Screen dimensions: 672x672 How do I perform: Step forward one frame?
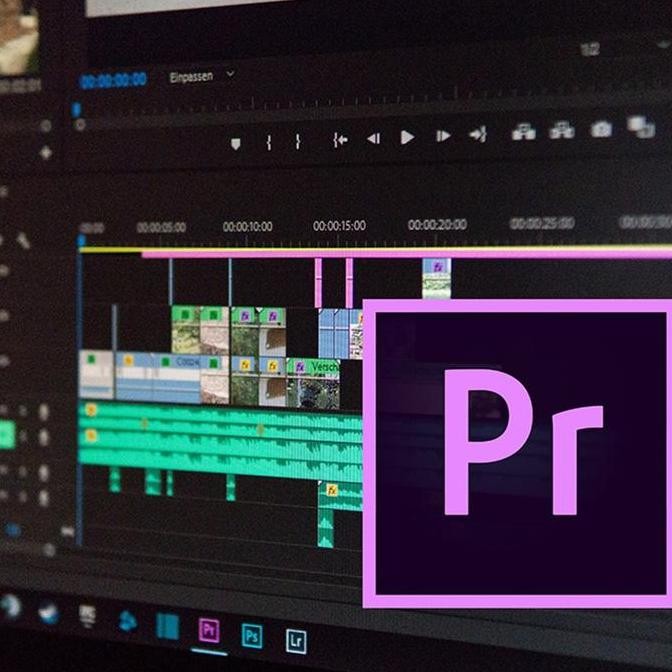click(x=443, y=136)
